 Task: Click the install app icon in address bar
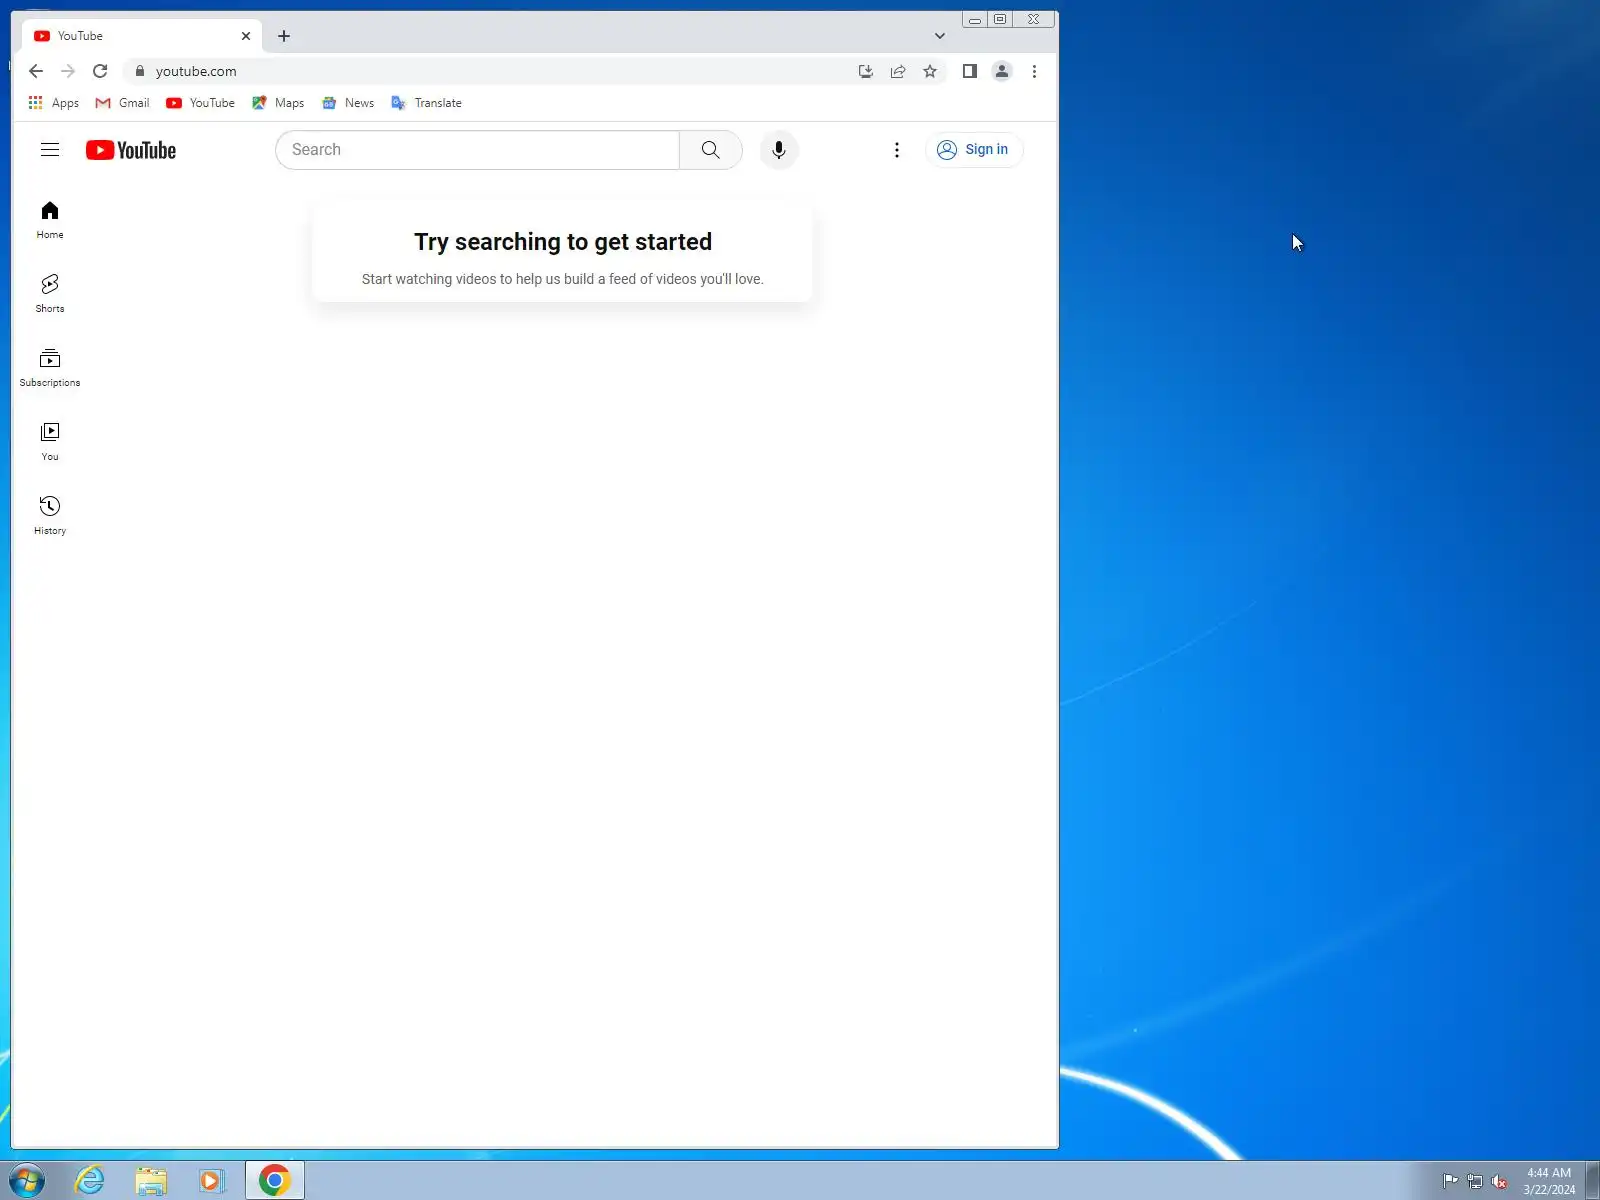pyautogui.click(x=866, y=71)
